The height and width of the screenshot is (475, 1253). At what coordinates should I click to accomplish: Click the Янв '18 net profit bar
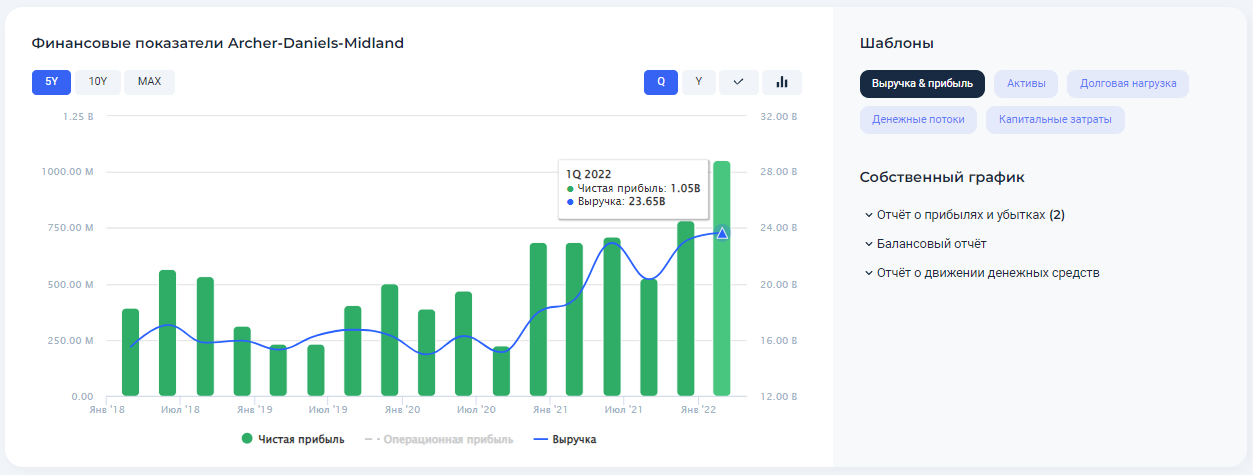pyautogui.click(x=130, y=352)
